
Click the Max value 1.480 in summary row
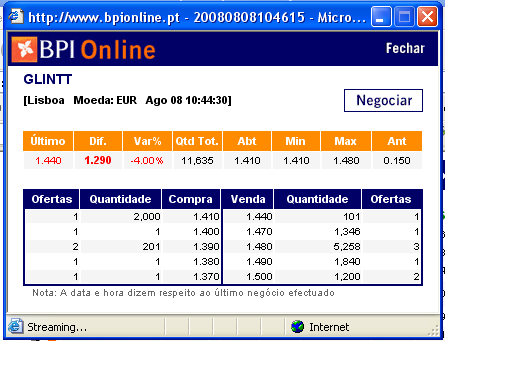click(x=346, y=161)
